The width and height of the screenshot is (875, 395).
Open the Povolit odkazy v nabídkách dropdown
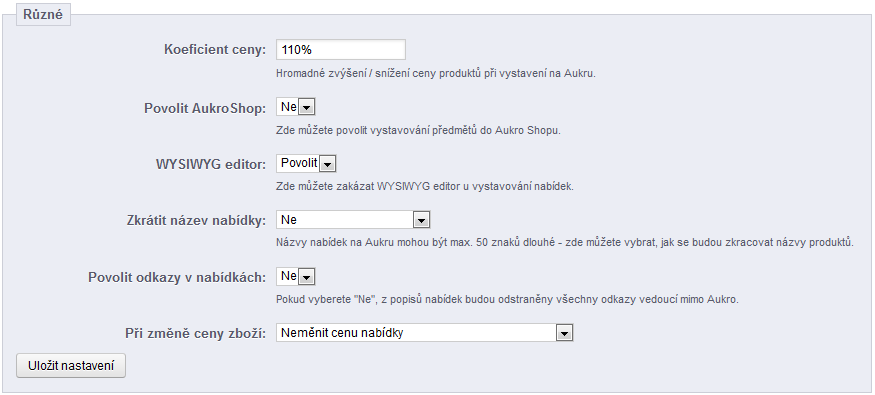(x=297, y=276)
